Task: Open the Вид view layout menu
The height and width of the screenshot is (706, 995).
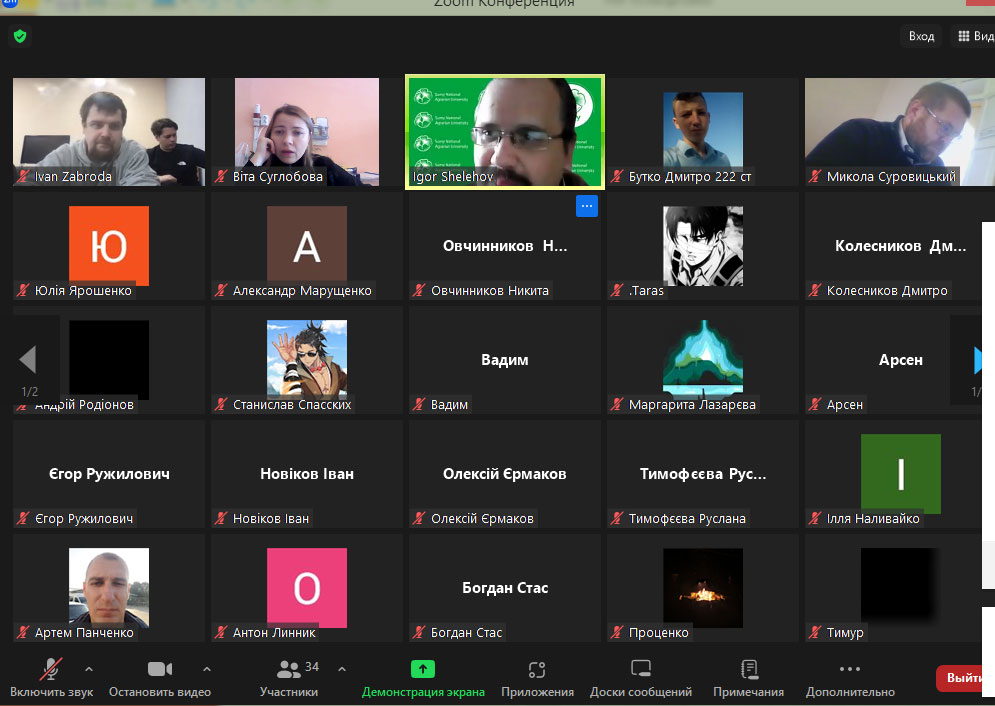Action: 975,36
